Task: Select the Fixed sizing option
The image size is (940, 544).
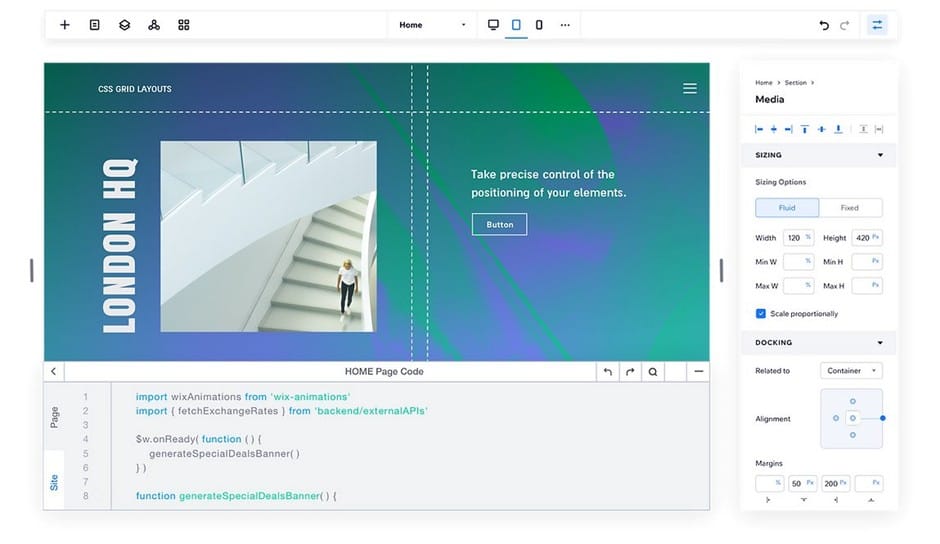Action: coord(850,208)
